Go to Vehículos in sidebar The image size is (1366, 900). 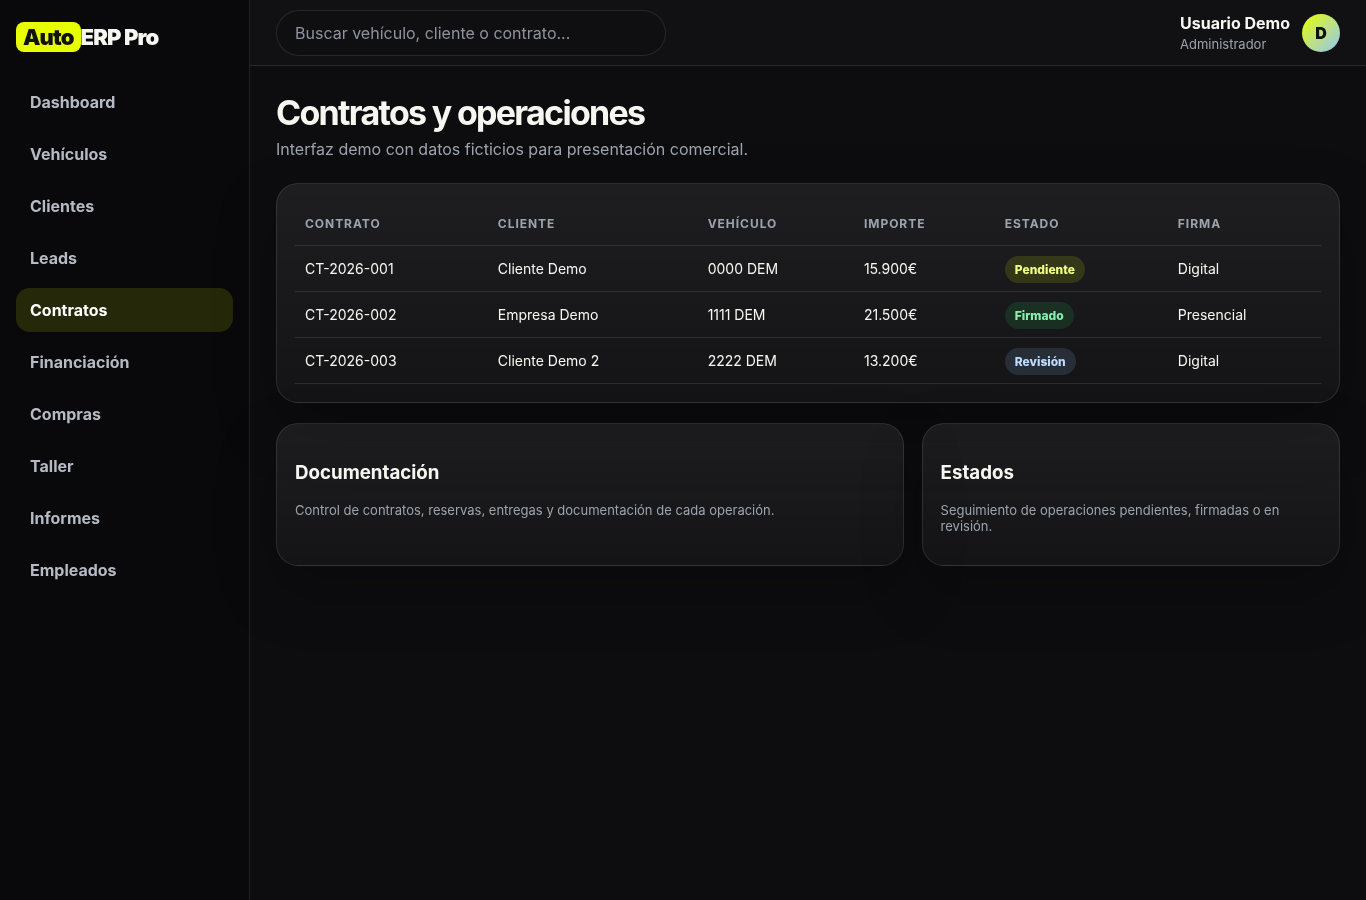tap(124, 154)
